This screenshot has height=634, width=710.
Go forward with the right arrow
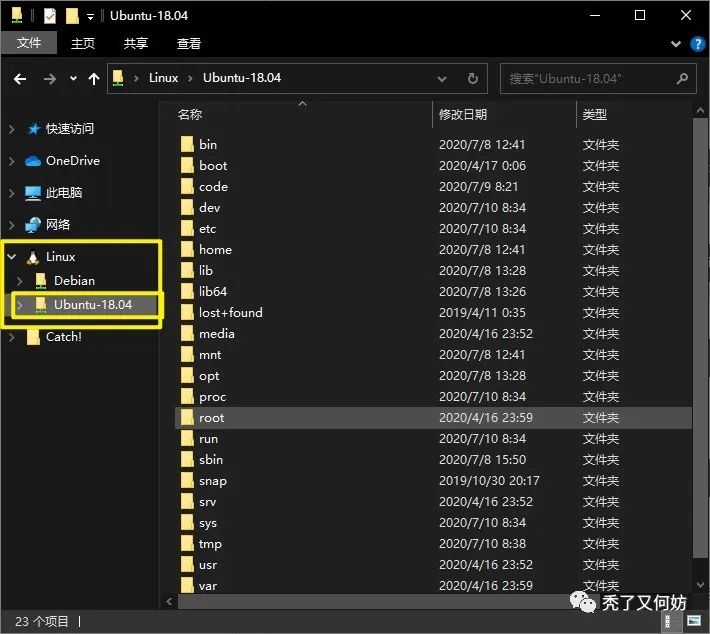pos(50,79)
